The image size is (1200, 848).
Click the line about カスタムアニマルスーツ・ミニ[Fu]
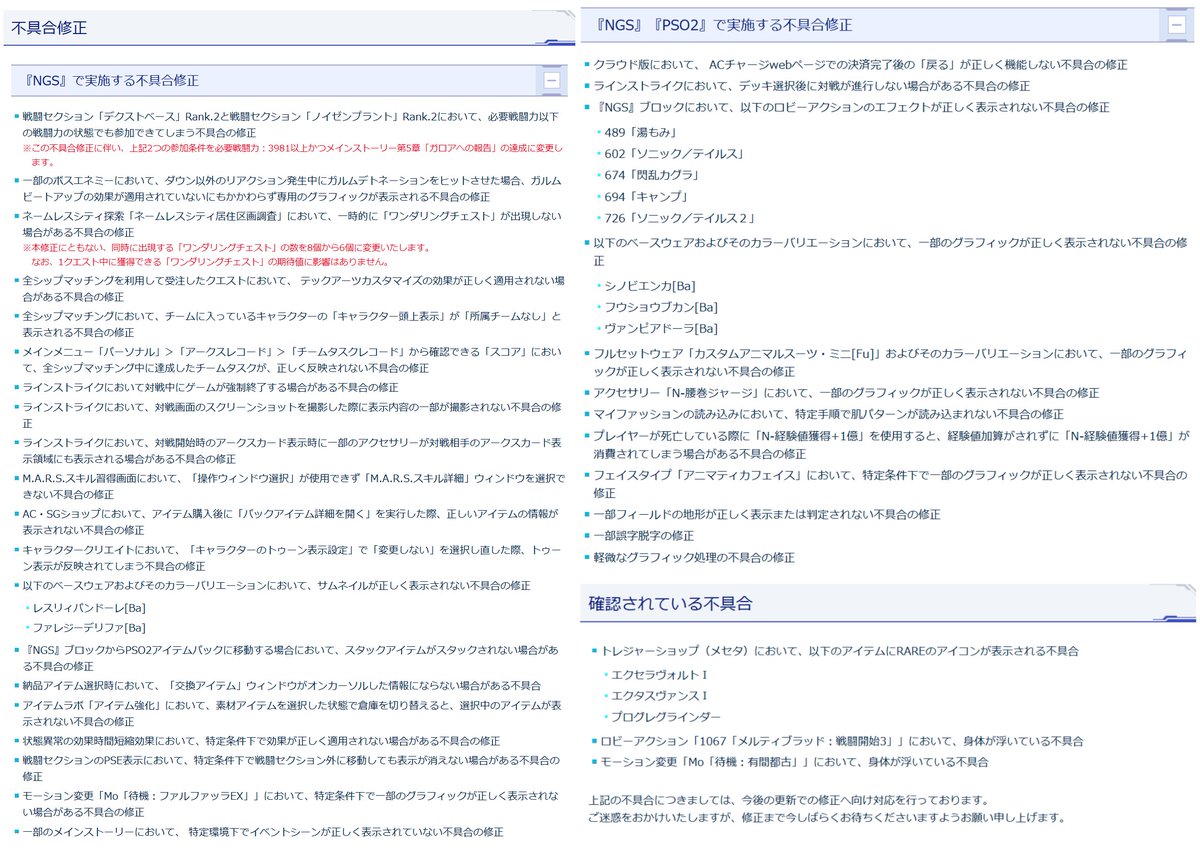[890, 361]
